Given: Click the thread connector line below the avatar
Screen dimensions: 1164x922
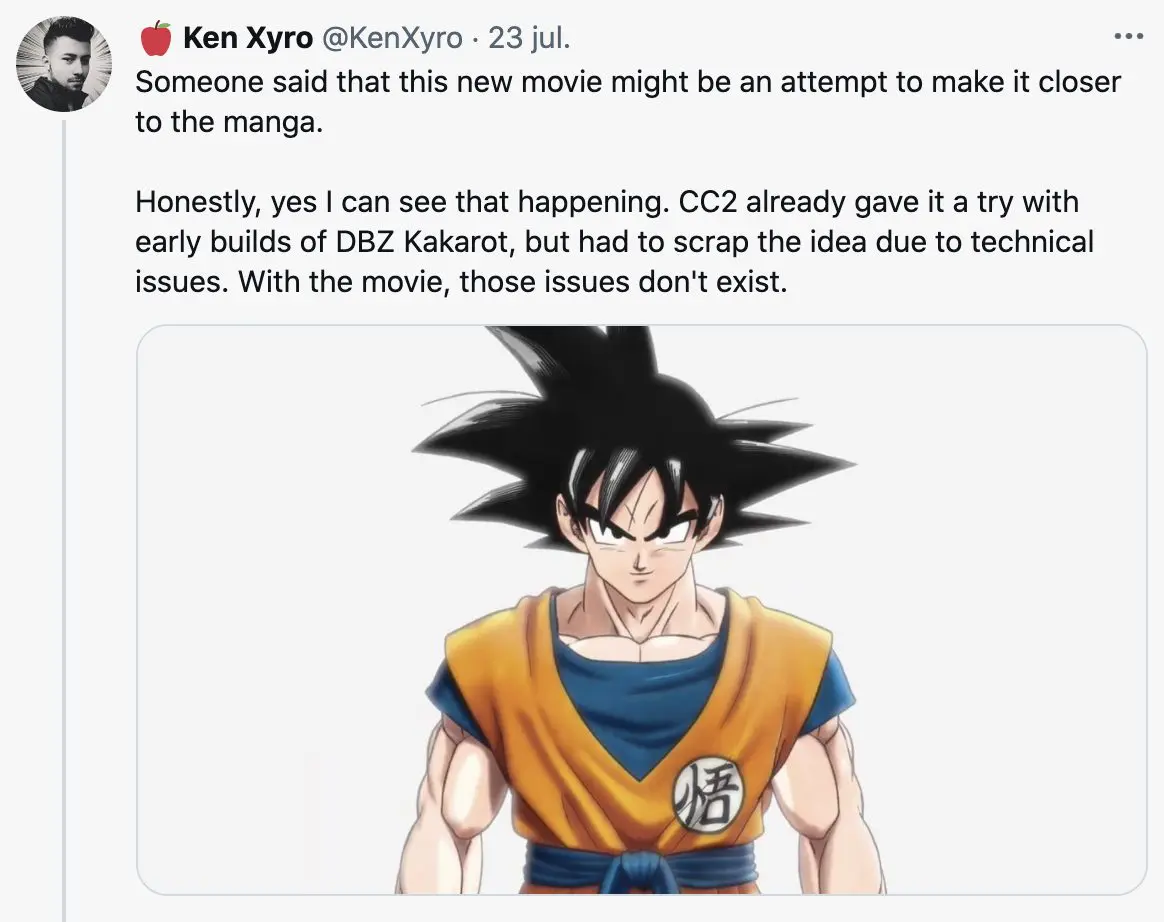Looking at the screenshot, I should [x=64, y=500].
